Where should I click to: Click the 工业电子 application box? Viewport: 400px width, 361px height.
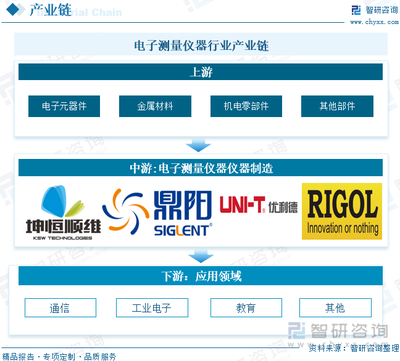(x=152, y=308)
